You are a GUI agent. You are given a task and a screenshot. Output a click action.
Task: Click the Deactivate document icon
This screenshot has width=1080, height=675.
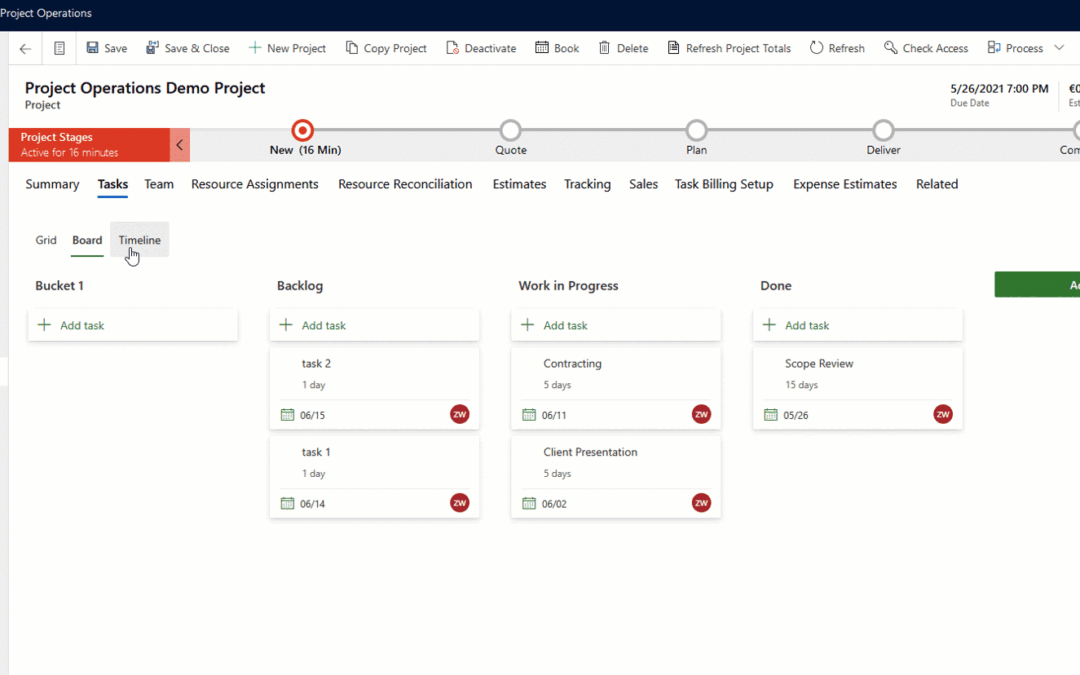coord(453,48)
